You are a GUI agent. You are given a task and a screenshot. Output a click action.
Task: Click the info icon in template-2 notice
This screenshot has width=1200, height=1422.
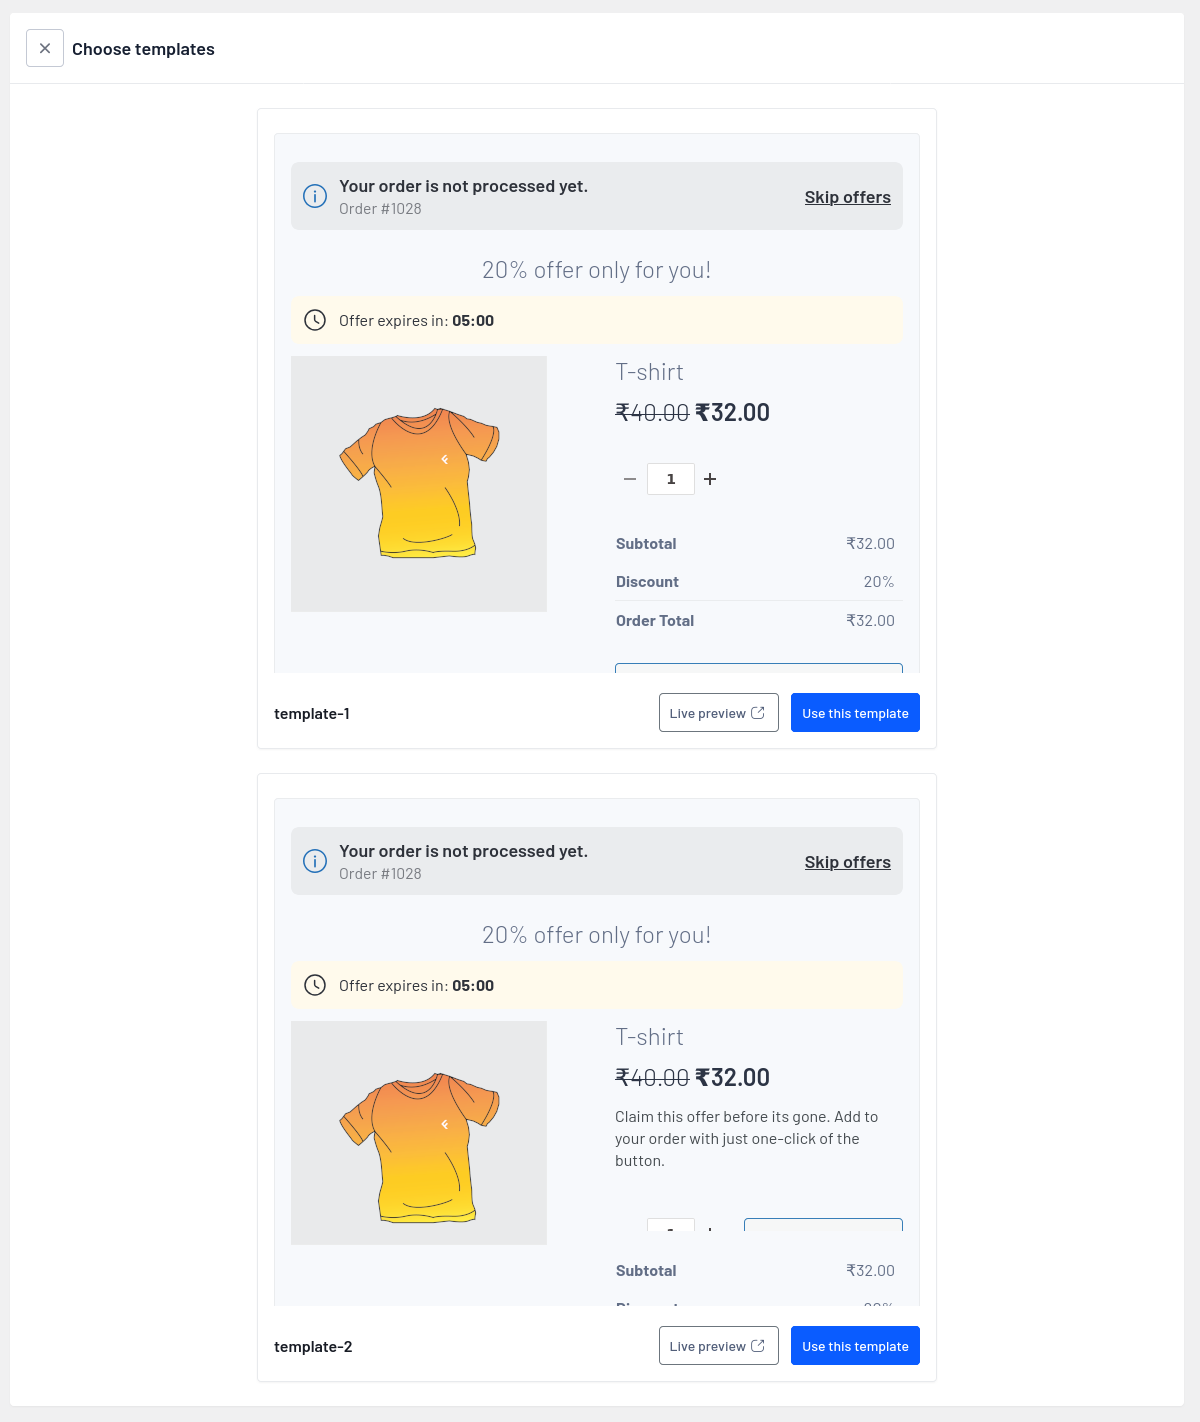tap(315, 861)
